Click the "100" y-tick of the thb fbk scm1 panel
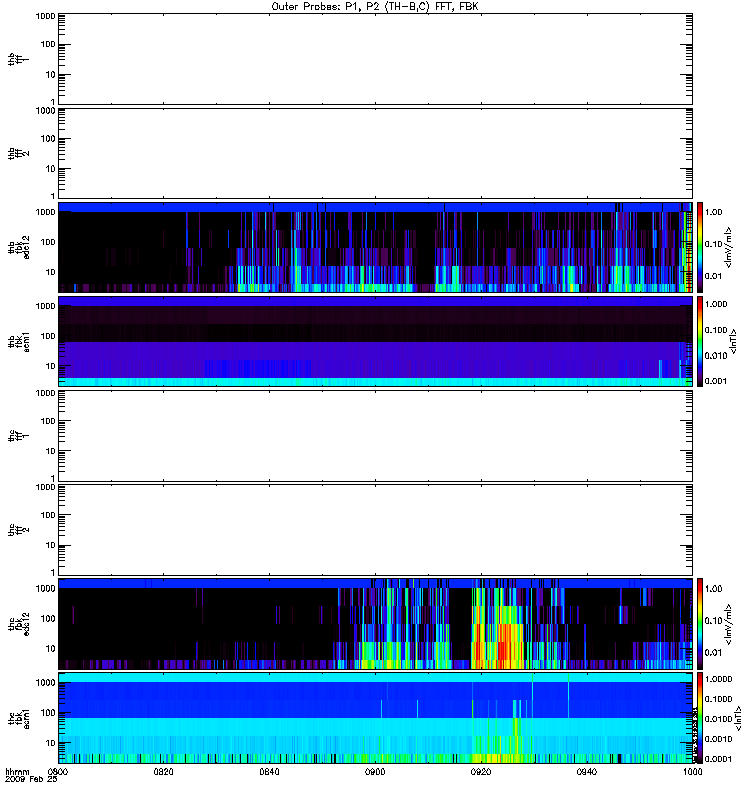Screen dimensions: 750x800 click(48, 336)
